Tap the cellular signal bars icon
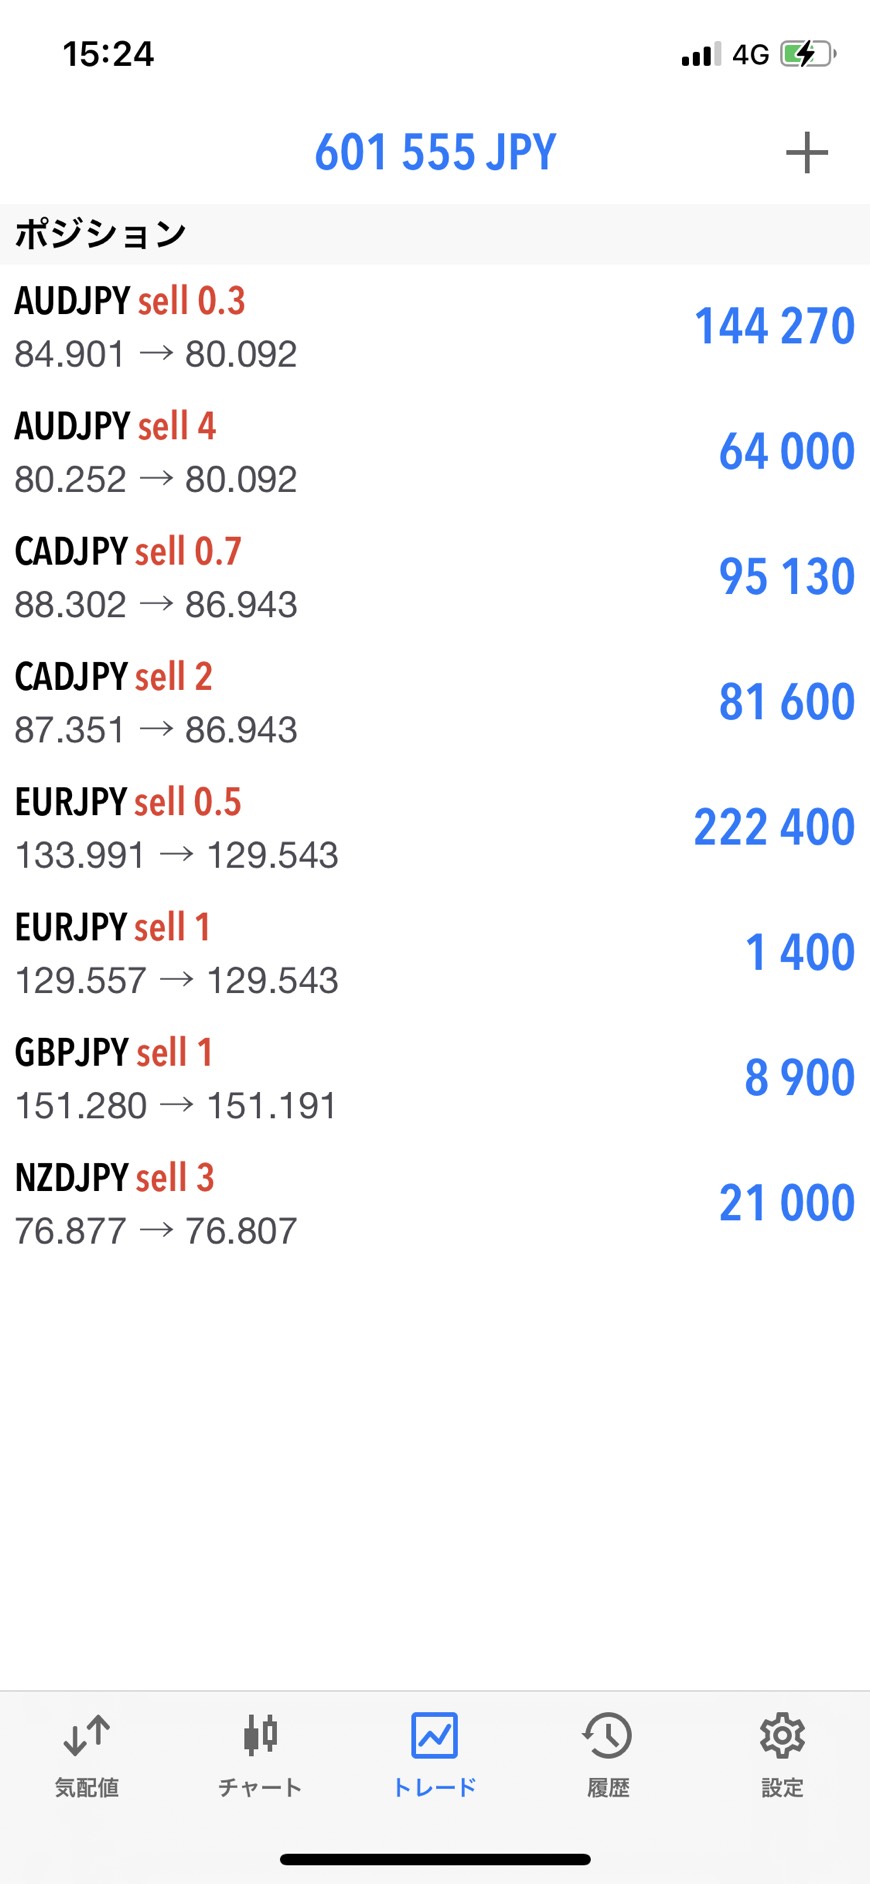Screen dimensions: 870x1884 (700, 55)
